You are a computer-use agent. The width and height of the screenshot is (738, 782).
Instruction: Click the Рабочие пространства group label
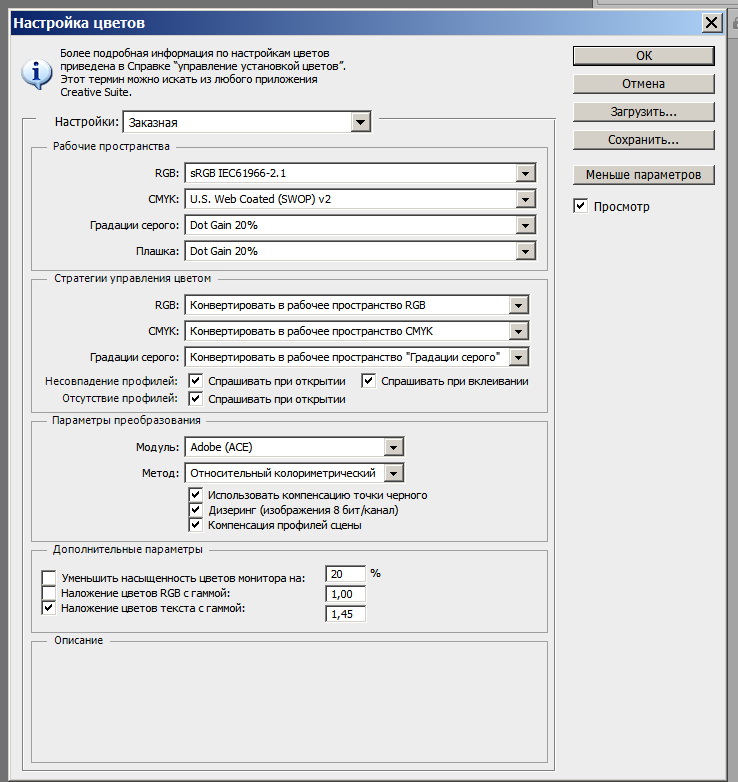[x=111, y=146]
